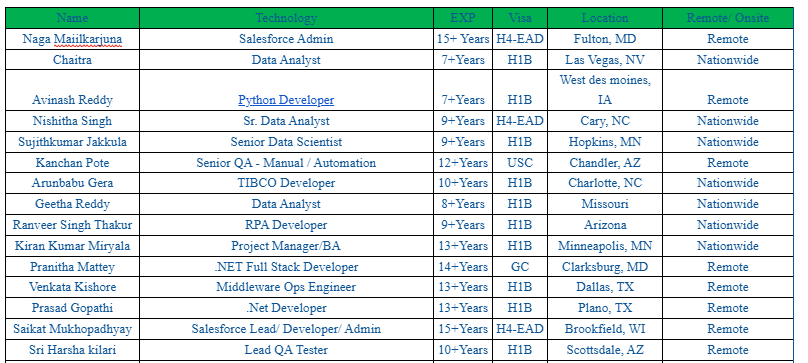This screenshot has width=808, height=363.
Task: Select the Sri Harsha kilari cell
Action: tap(73, 350)
